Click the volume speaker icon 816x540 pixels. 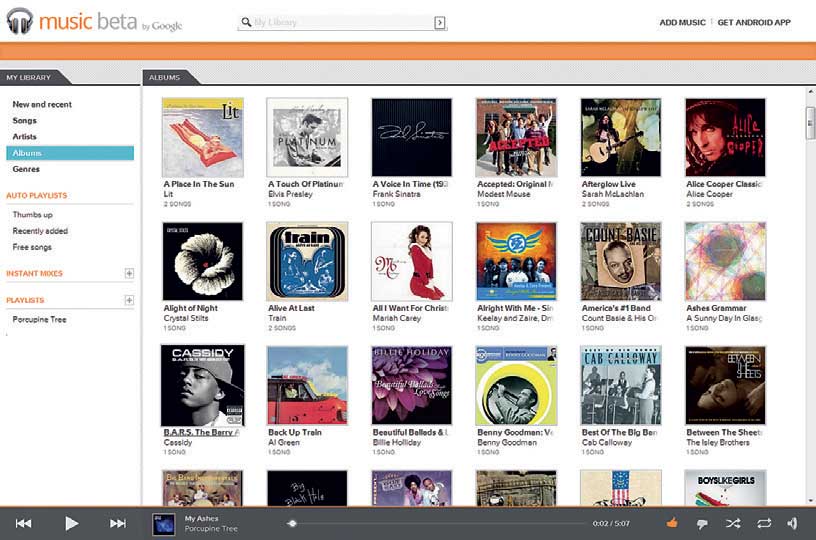tap(792, 523)
